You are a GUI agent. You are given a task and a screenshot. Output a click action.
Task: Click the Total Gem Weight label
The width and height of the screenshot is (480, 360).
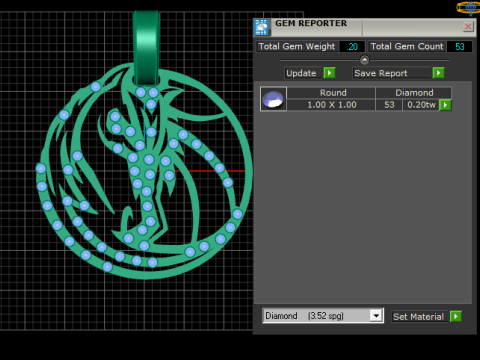tap(297, 47)
